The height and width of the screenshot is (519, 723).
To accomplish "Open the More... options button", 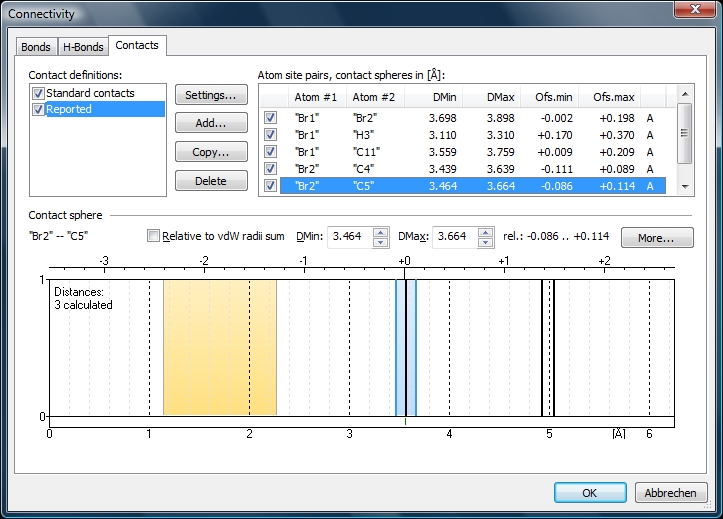I will [x=657, y=238].
